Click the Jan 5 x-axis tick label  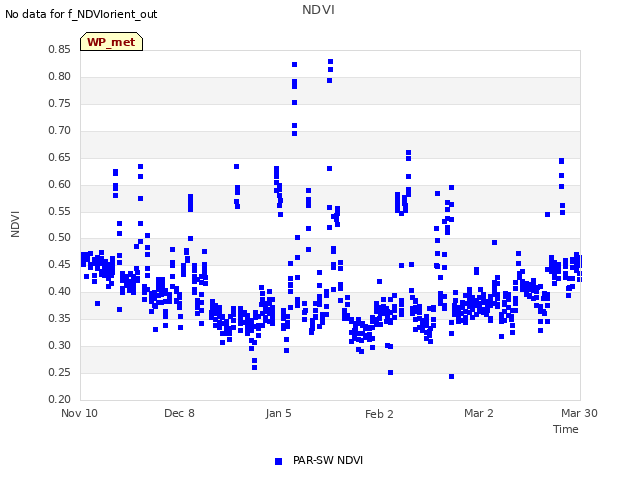pos(279,413)
